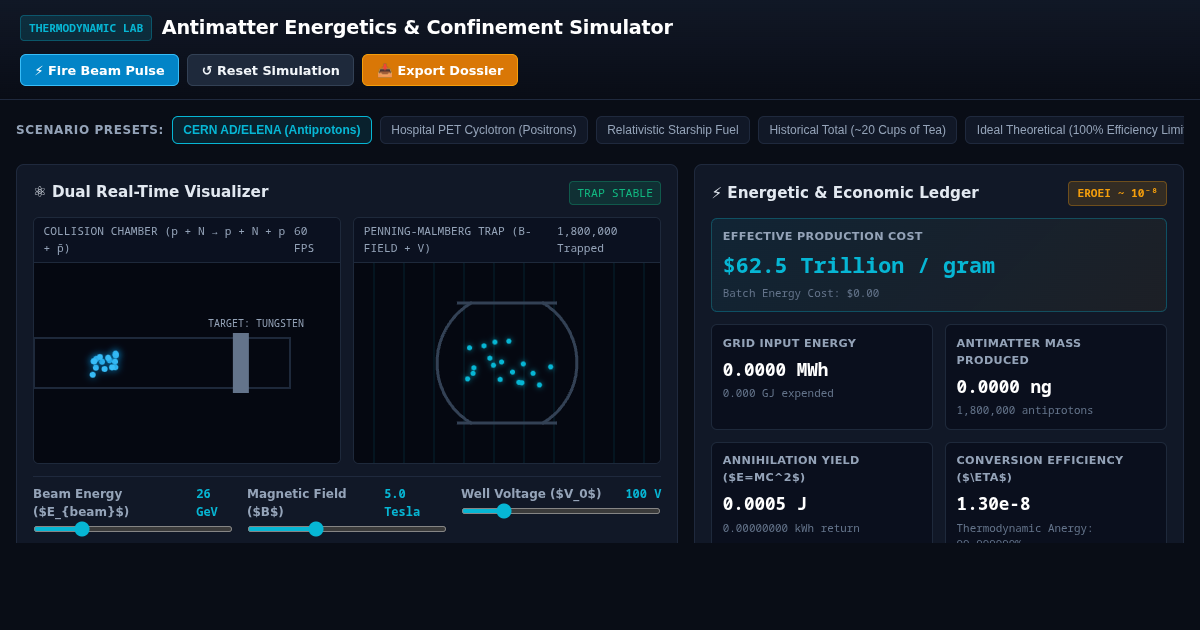Click the 0.0000 MWh grid input energy value

[x=776, y=370]
